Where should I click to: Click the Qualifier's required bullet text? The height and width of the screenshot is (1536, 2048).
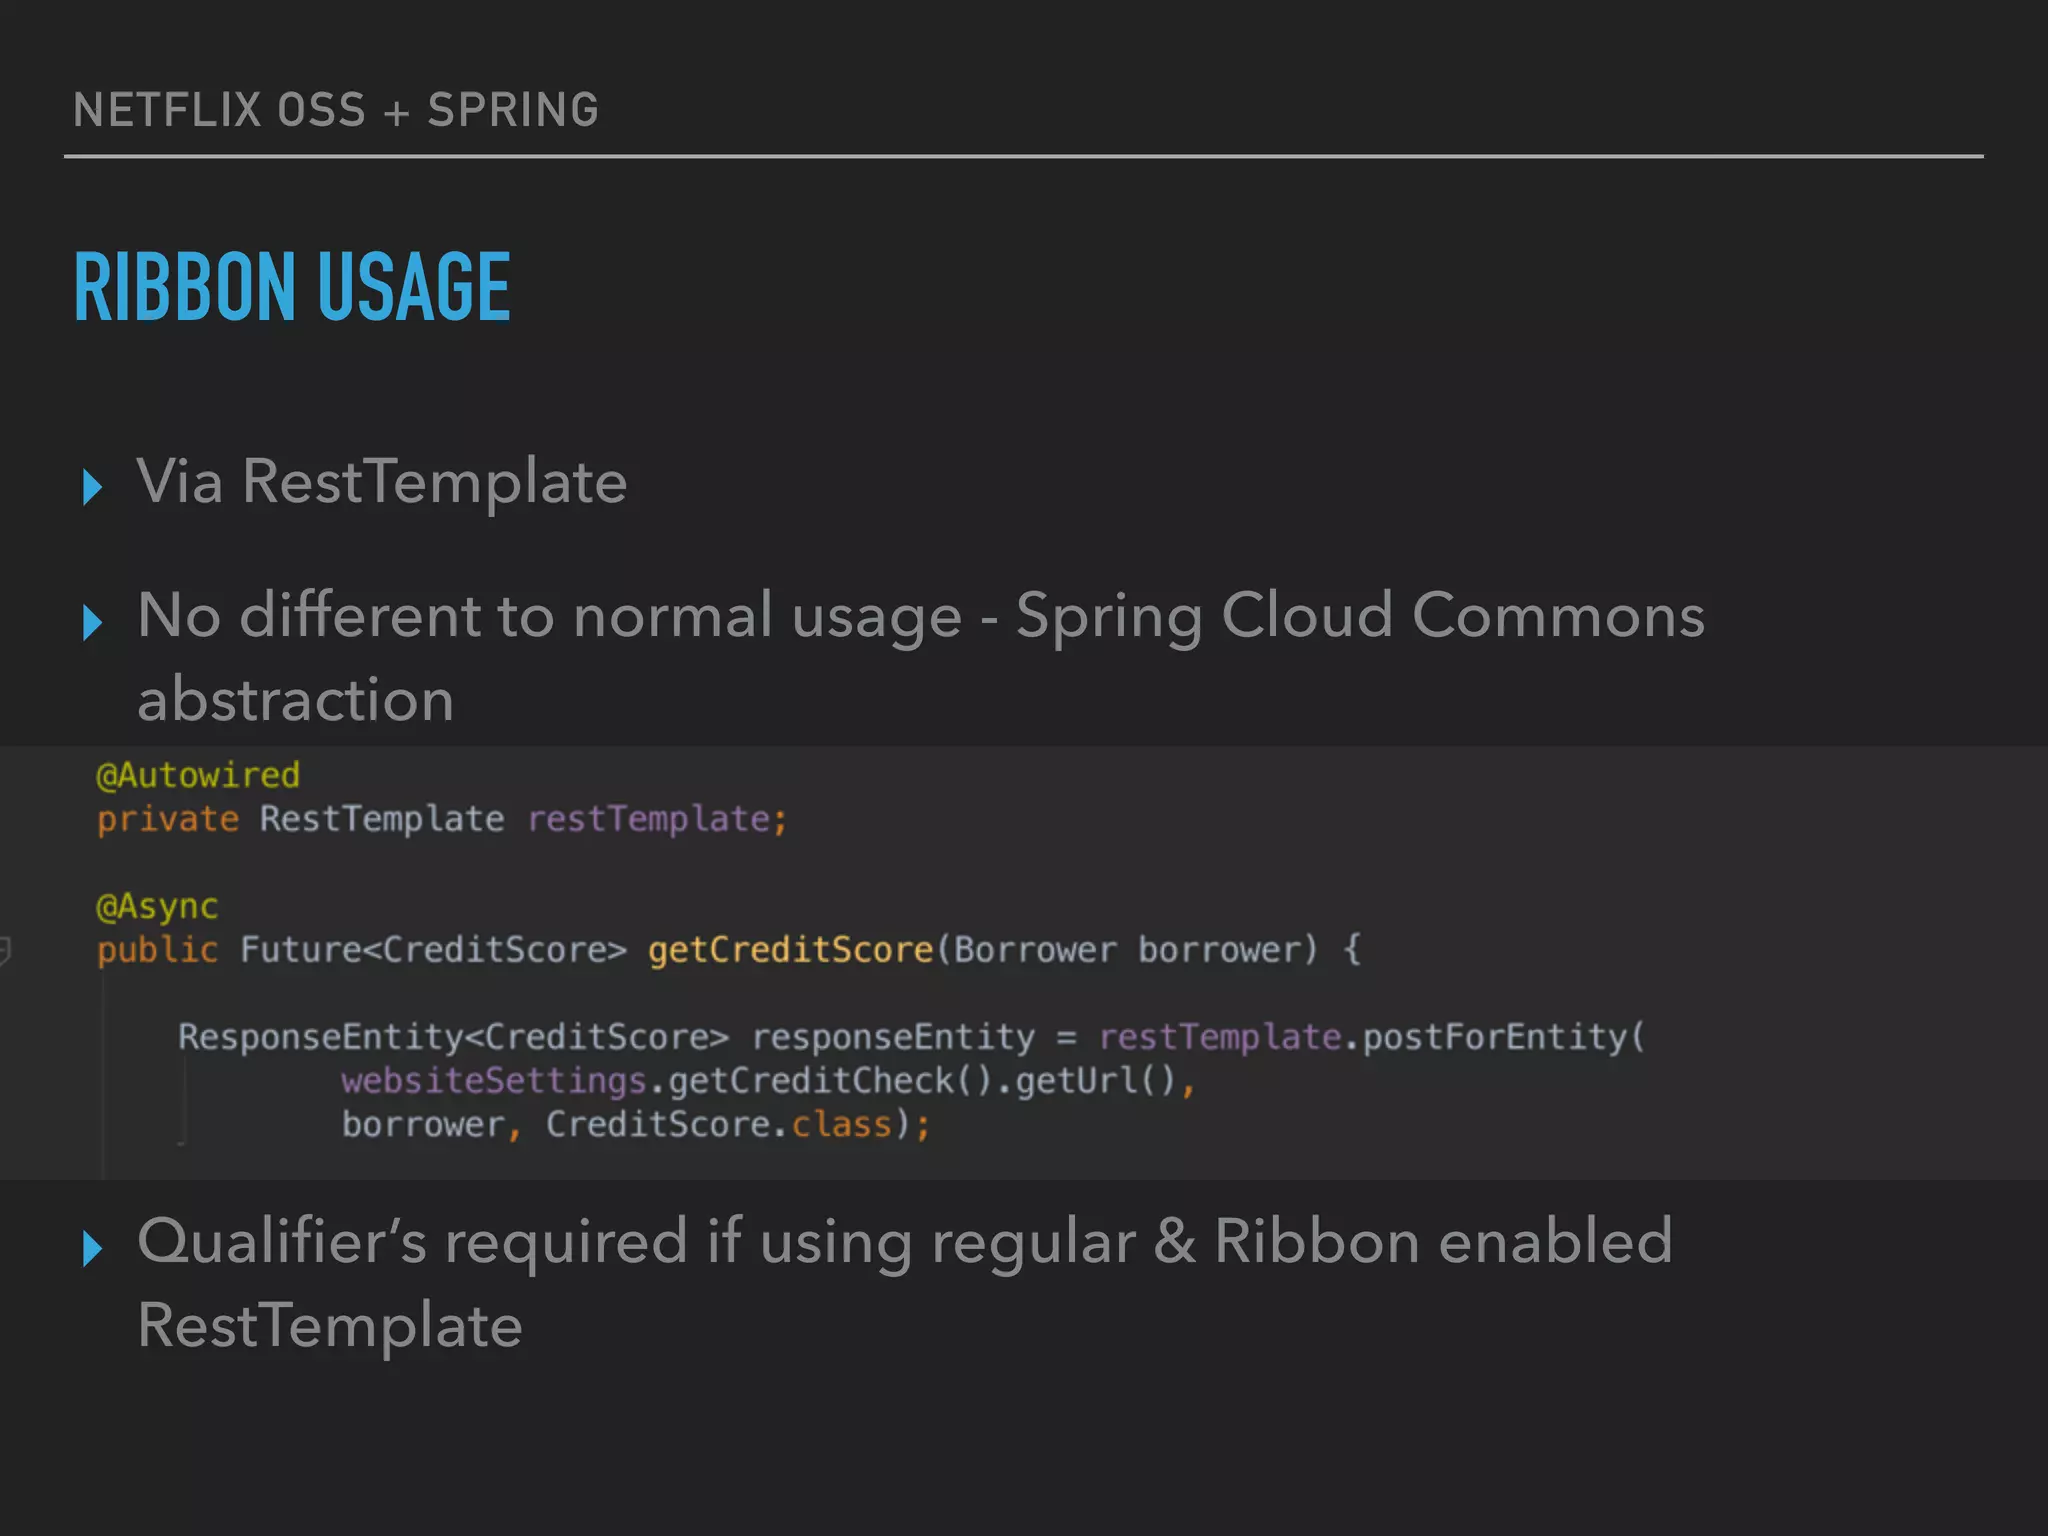coord(904,1242)
